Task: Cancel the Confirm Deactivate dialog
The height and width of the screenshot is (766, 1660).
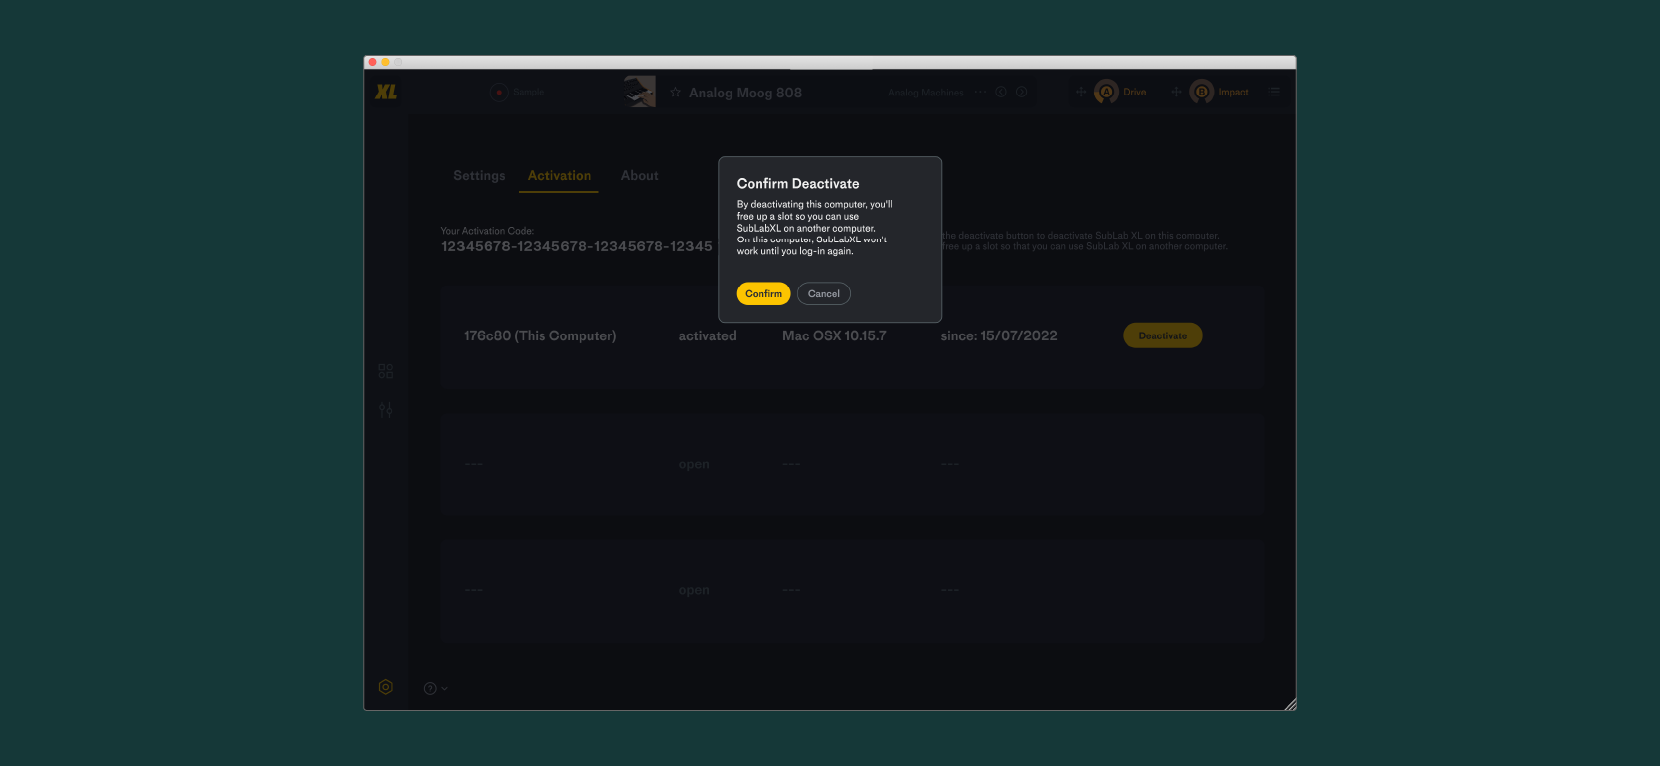Action: click(824, 294)
